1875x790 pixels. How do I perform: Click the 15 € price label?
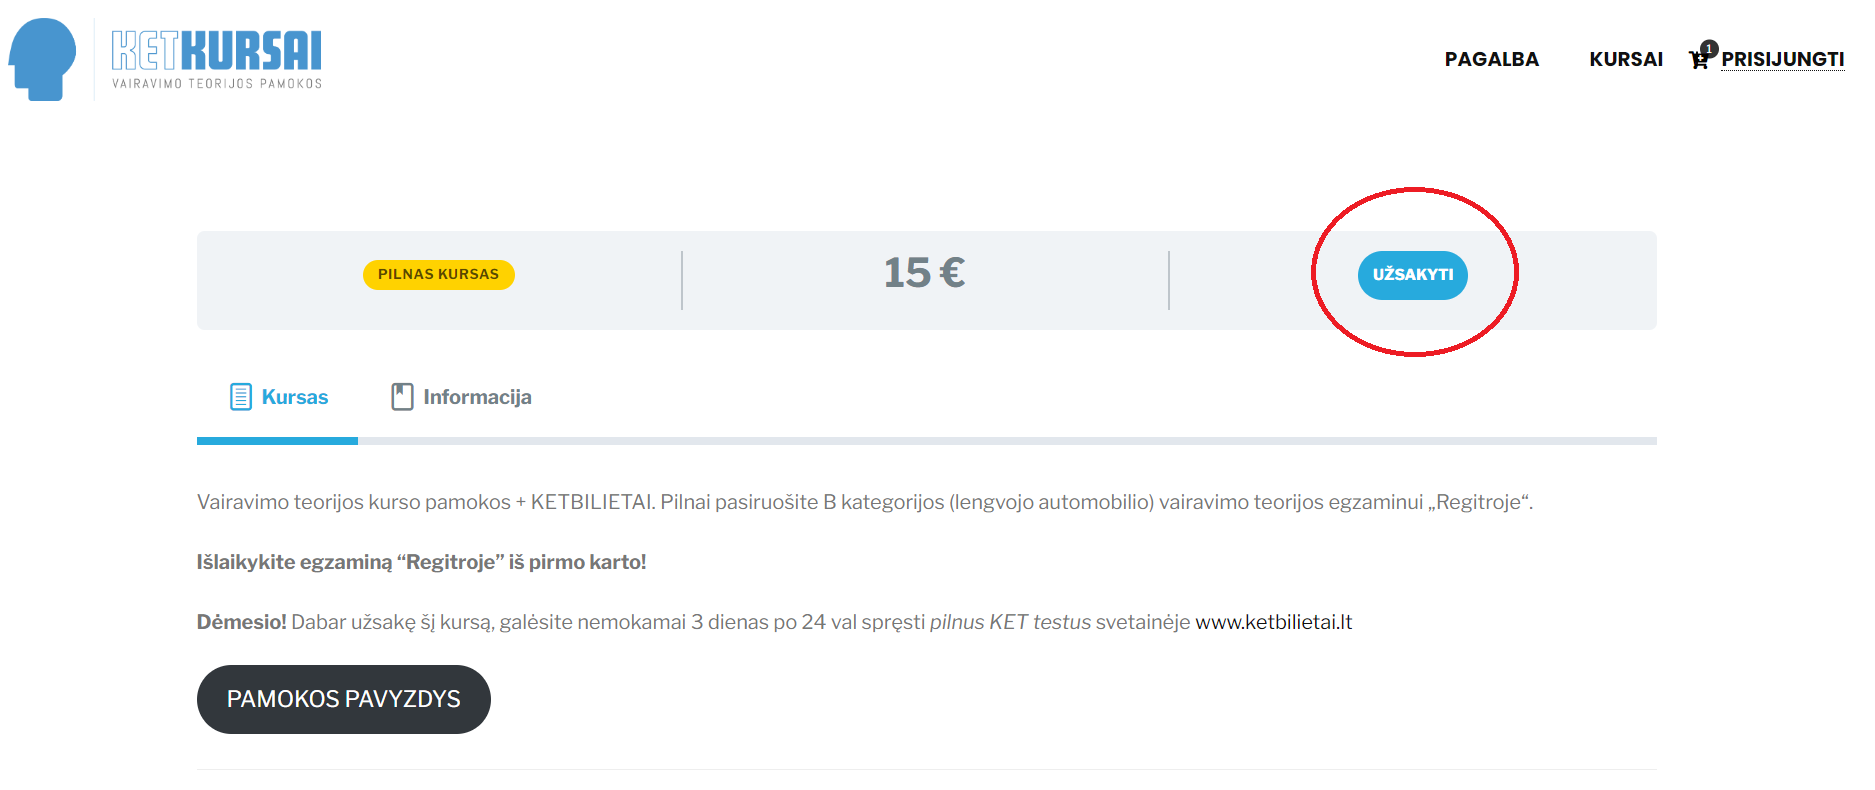coord(924,272)
